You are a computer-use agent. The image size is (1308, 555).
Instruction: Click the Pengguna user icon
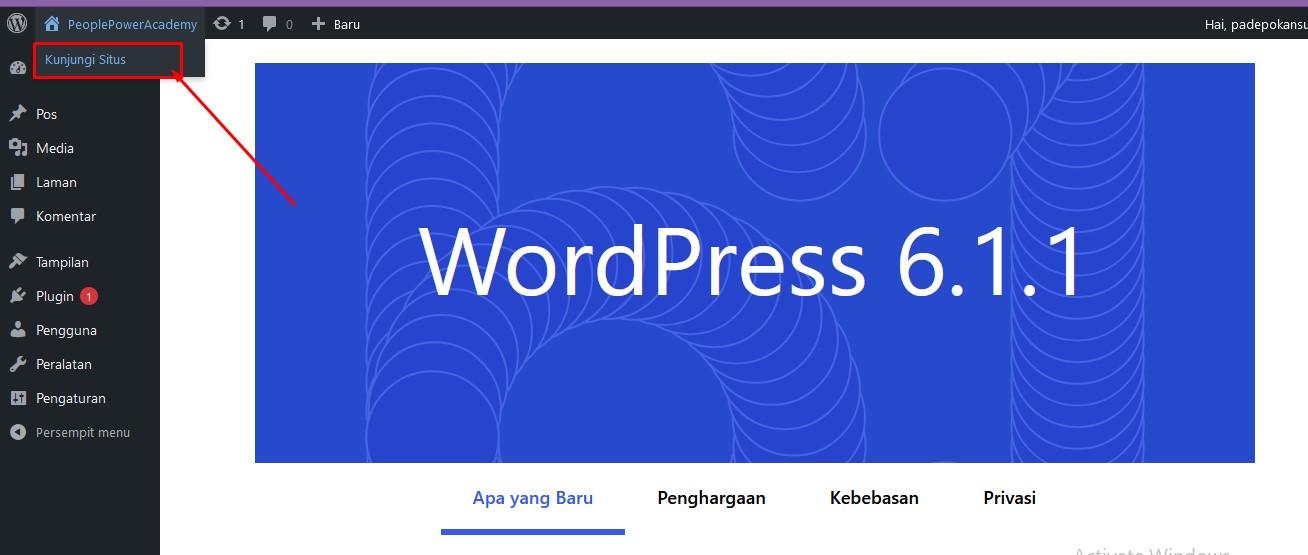click(x=18, y=330)
